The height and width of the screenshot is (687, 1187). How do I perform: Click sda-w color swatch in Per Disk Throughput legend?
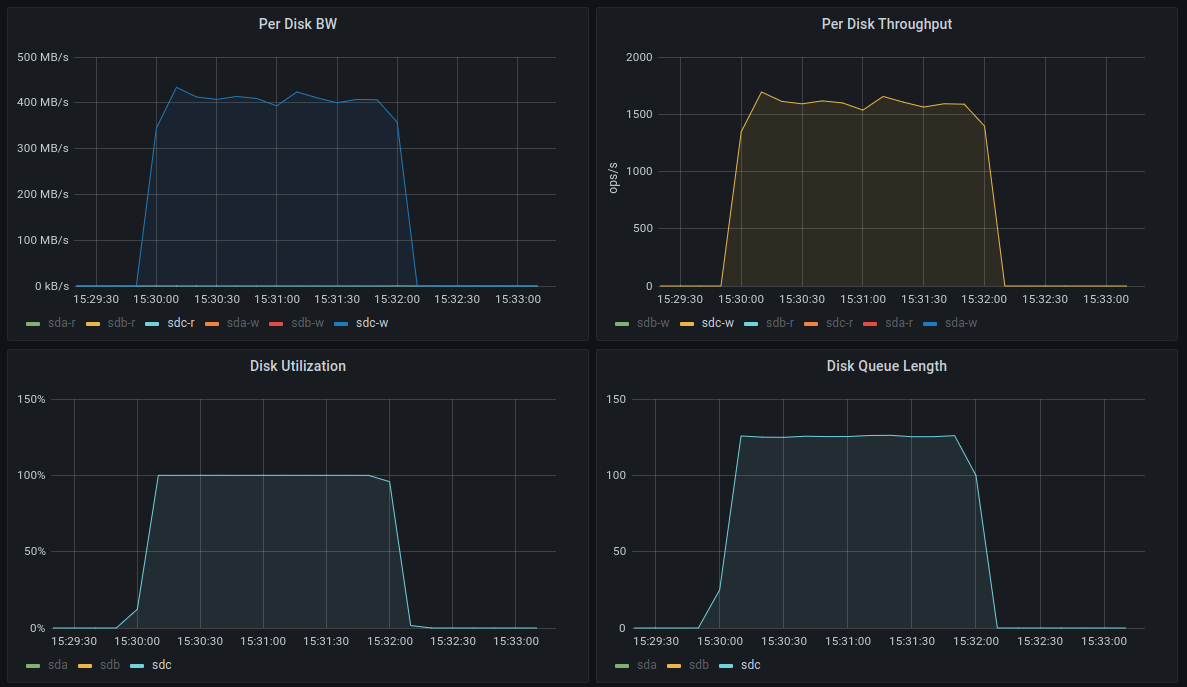[930, 323]
